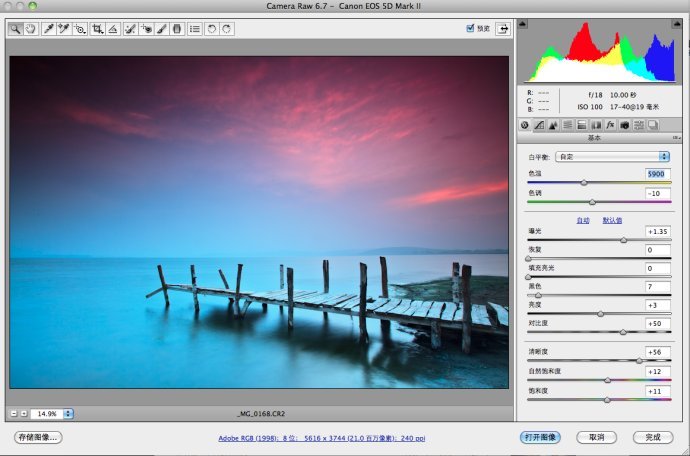Switch to the Camera Calibration panel tab

coord(624,125)
